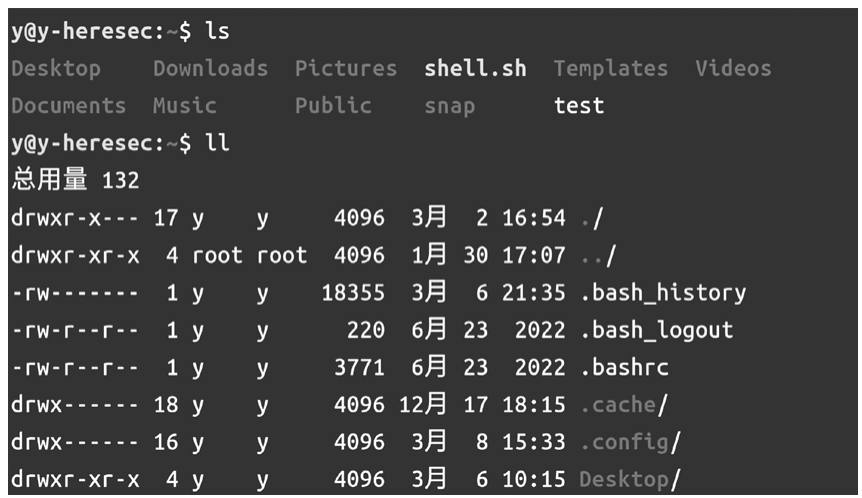
Task: Select the .cache/ directory entry
Action: (623, 405)
